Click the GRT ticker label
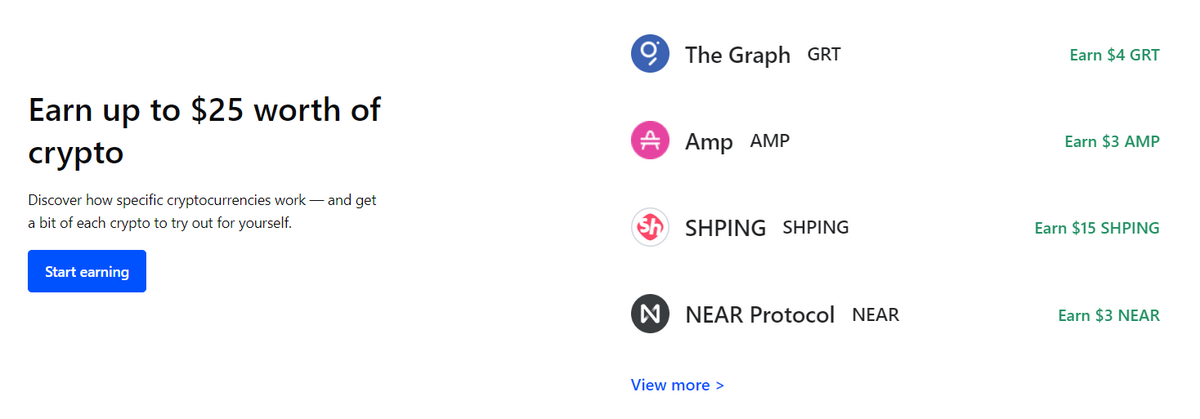 pyautogui.click(x=824, y=54)
